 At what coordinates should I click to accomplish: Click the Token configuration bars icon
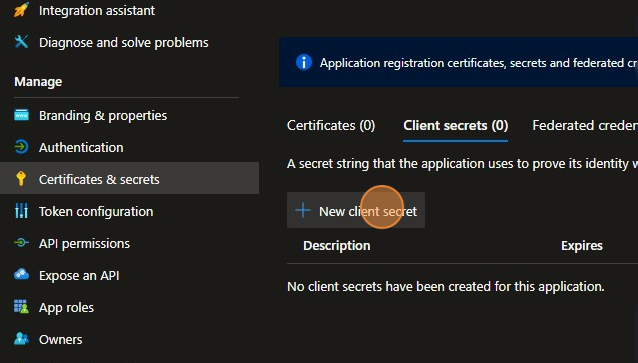21,211
